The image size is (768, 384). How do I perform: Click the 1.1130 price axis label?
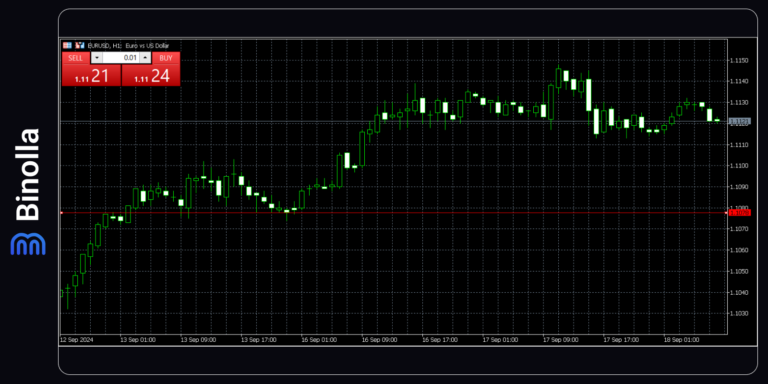point(739,102)
